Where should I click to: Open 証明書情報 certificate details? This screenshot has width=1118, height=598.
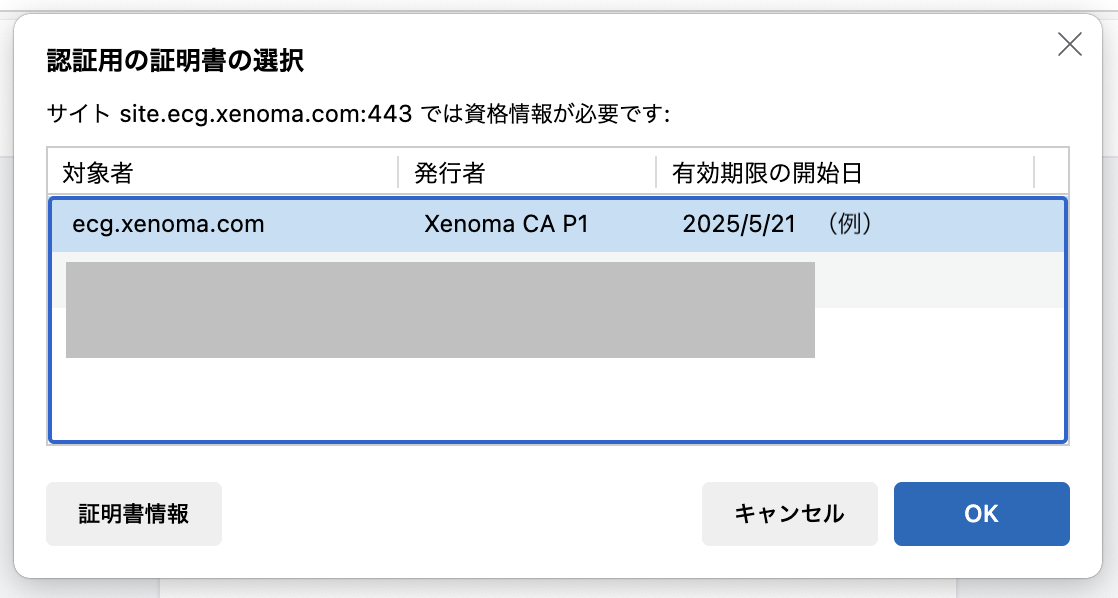(x=134, y=514)
